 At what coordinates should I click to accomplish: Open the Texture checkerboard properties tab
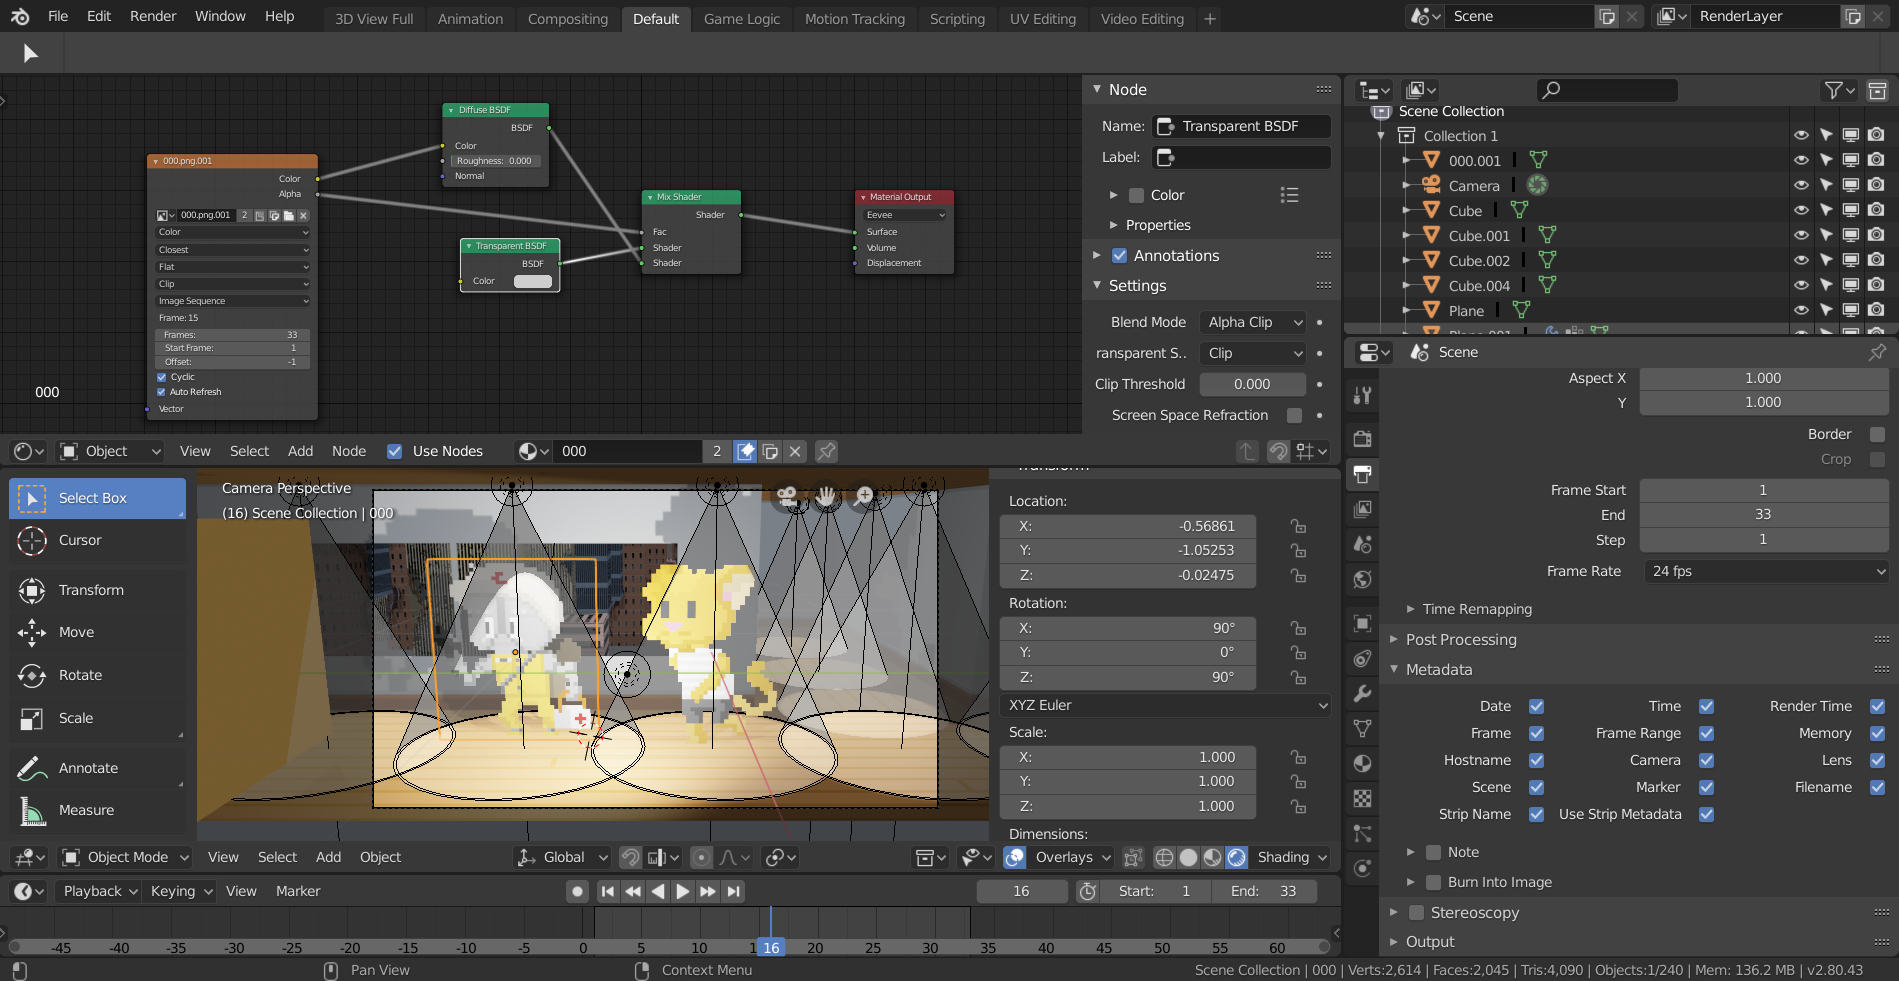(1362, 799)
